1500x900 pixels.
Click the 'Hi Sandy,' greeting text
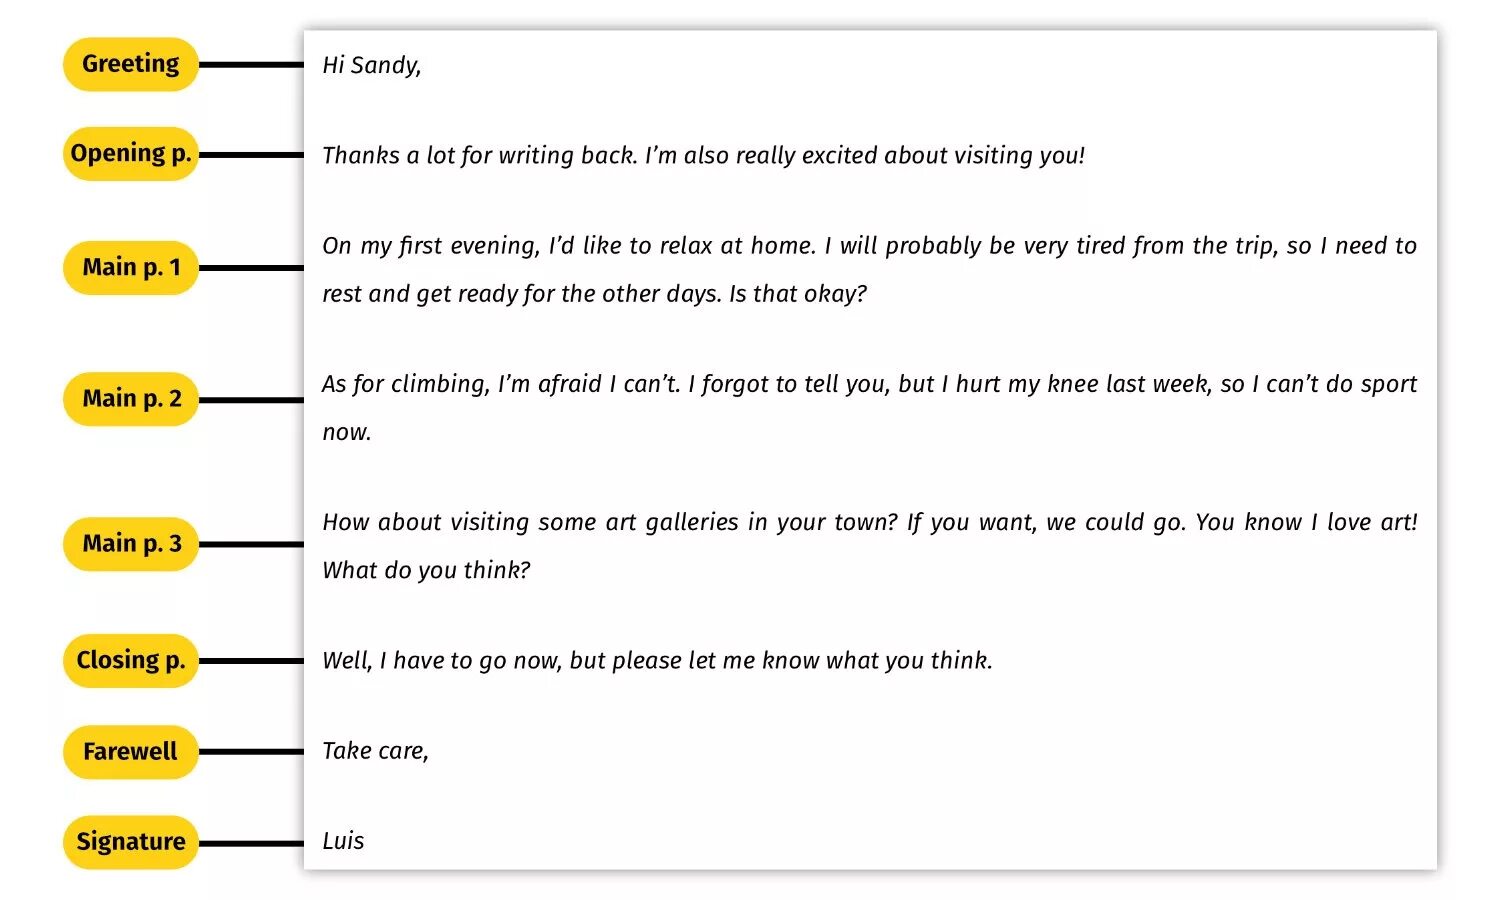371,65
